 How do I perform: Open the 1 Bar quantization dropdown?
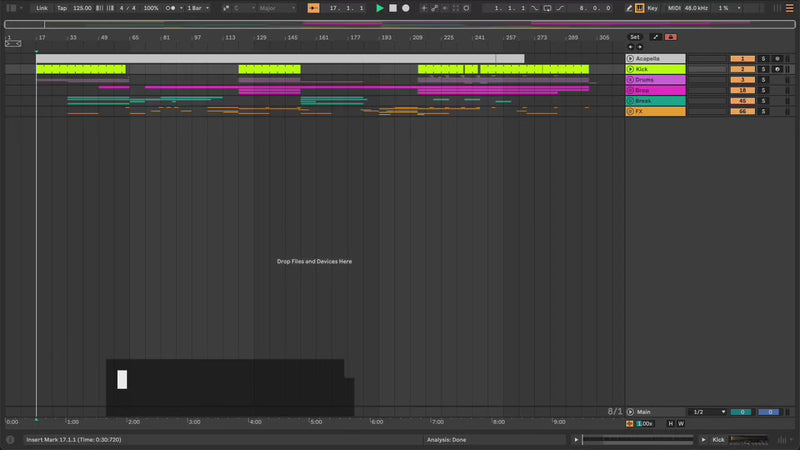(197, 8)
